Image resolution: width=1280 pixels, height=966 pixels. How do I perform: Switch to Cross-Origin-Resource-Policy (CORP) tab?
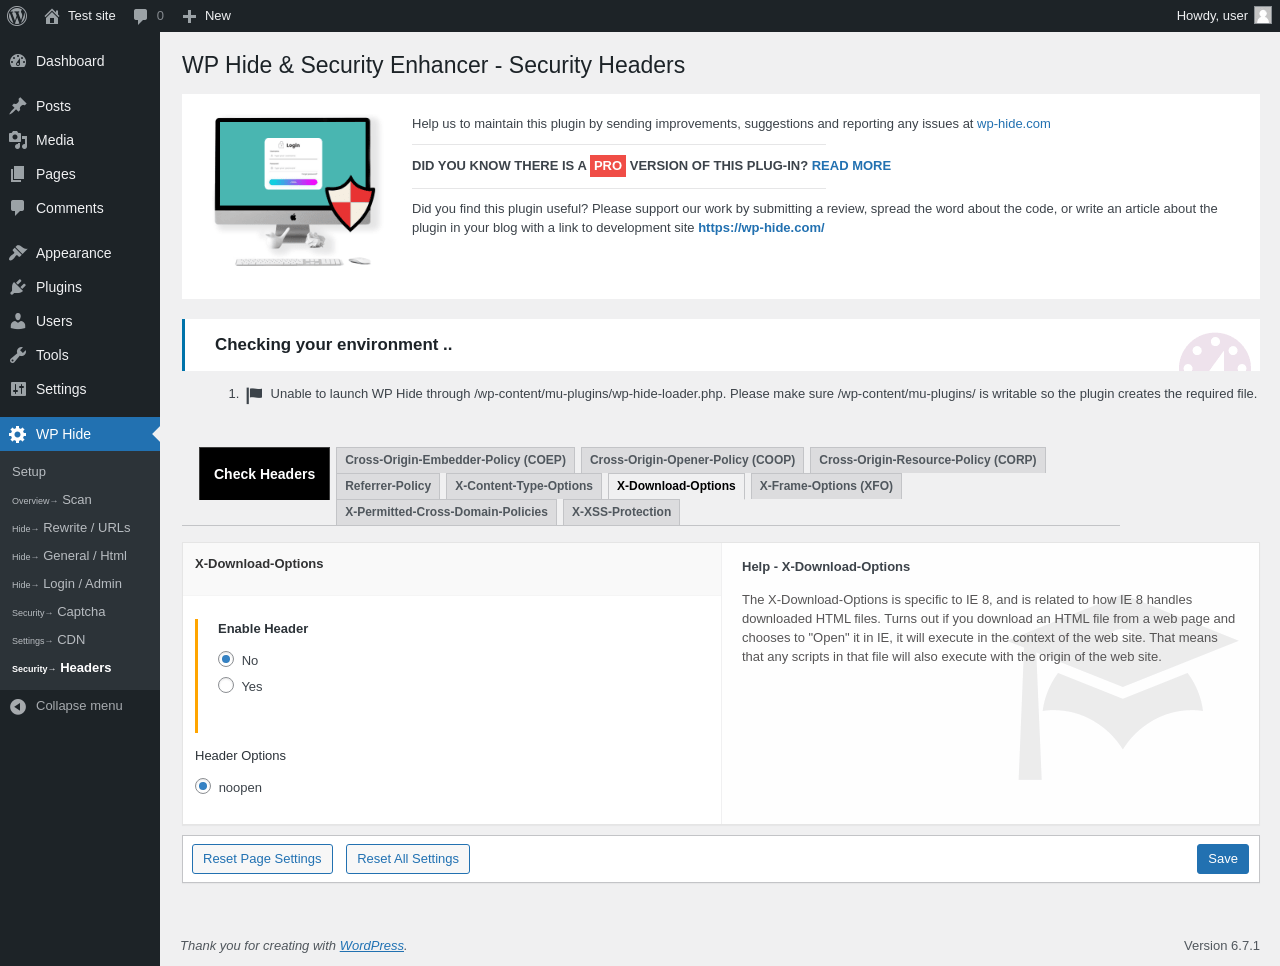(x=928, y=460)
